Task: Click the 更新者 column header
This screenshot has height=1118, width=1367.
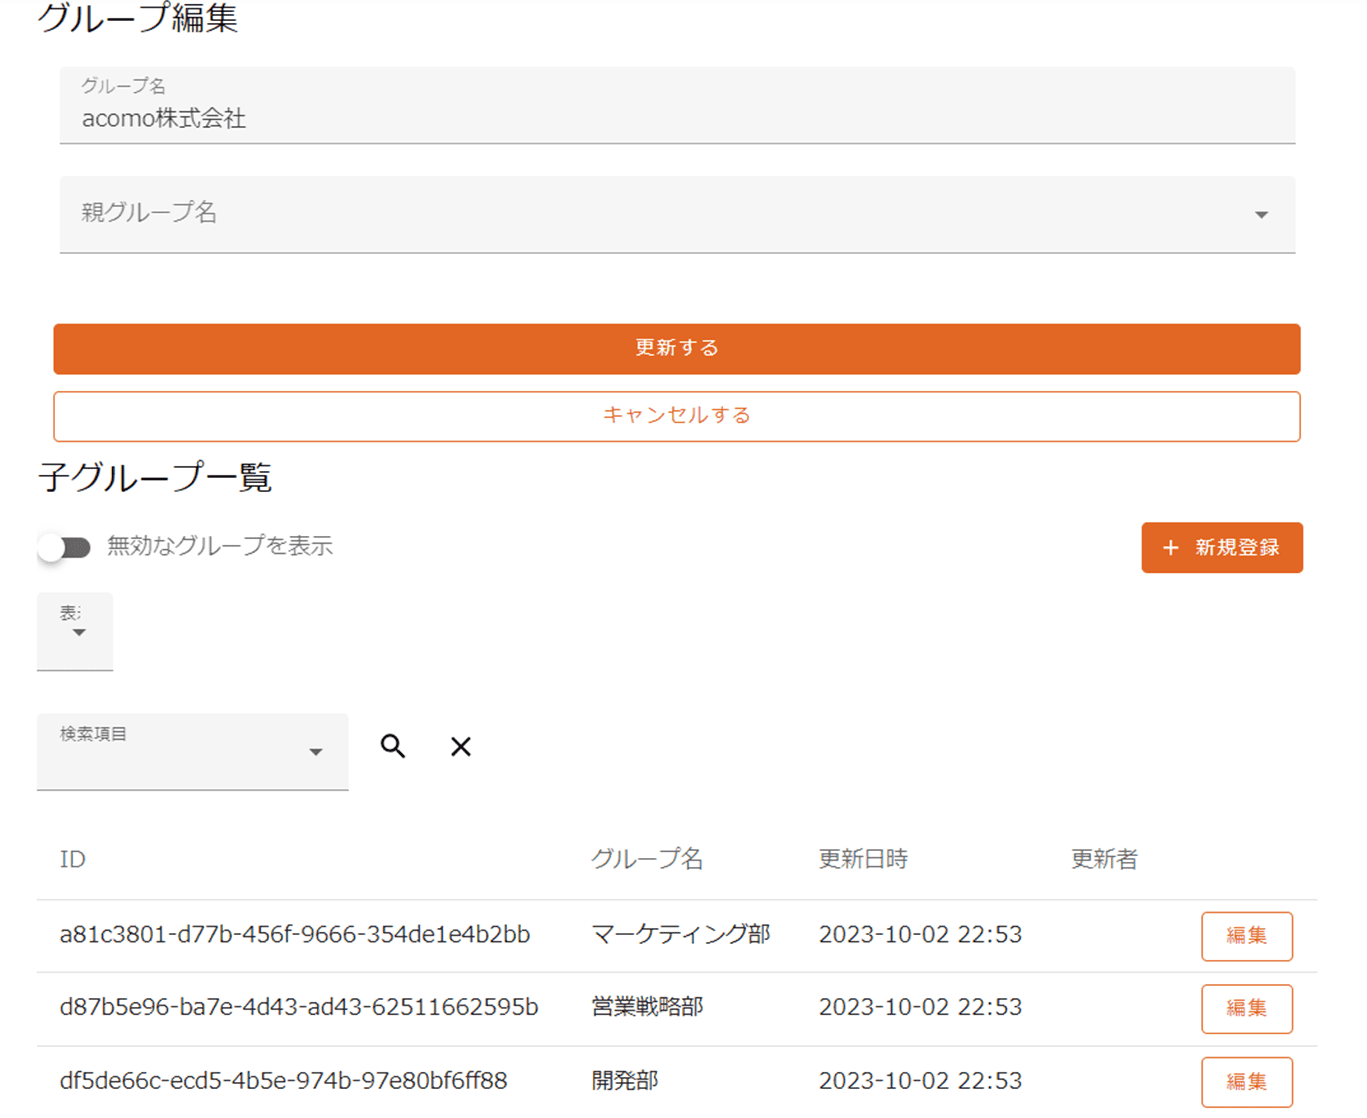Action: (x=1104, y=859)
